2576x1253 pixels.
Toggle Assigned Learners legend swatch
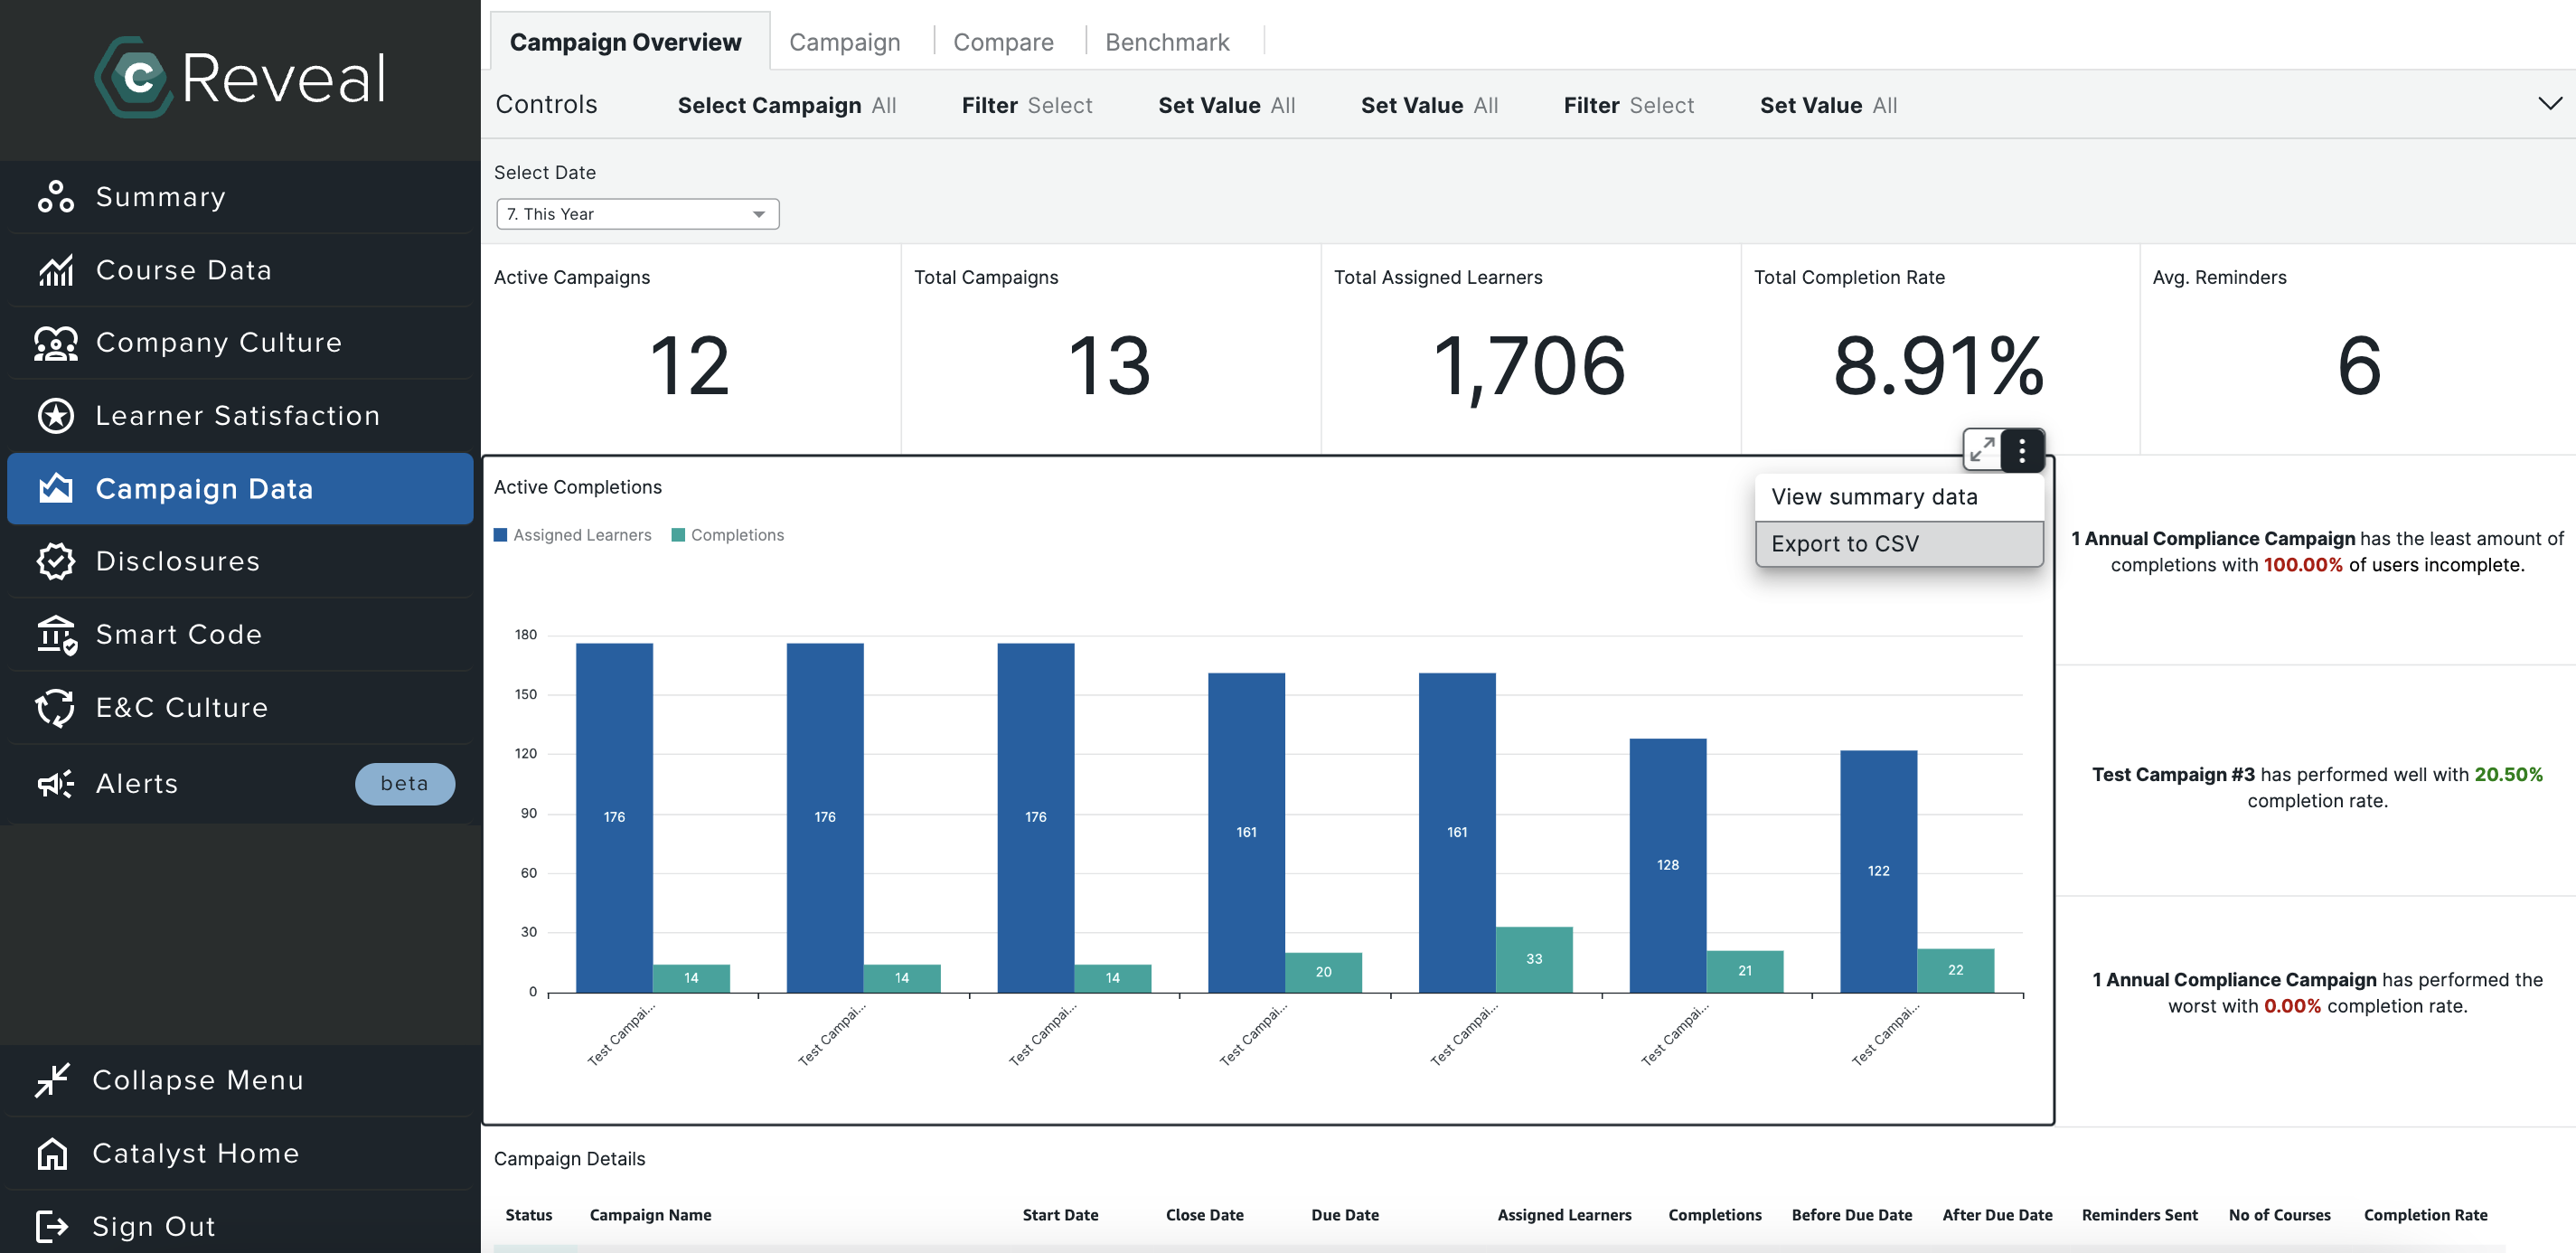click(500, 535)
